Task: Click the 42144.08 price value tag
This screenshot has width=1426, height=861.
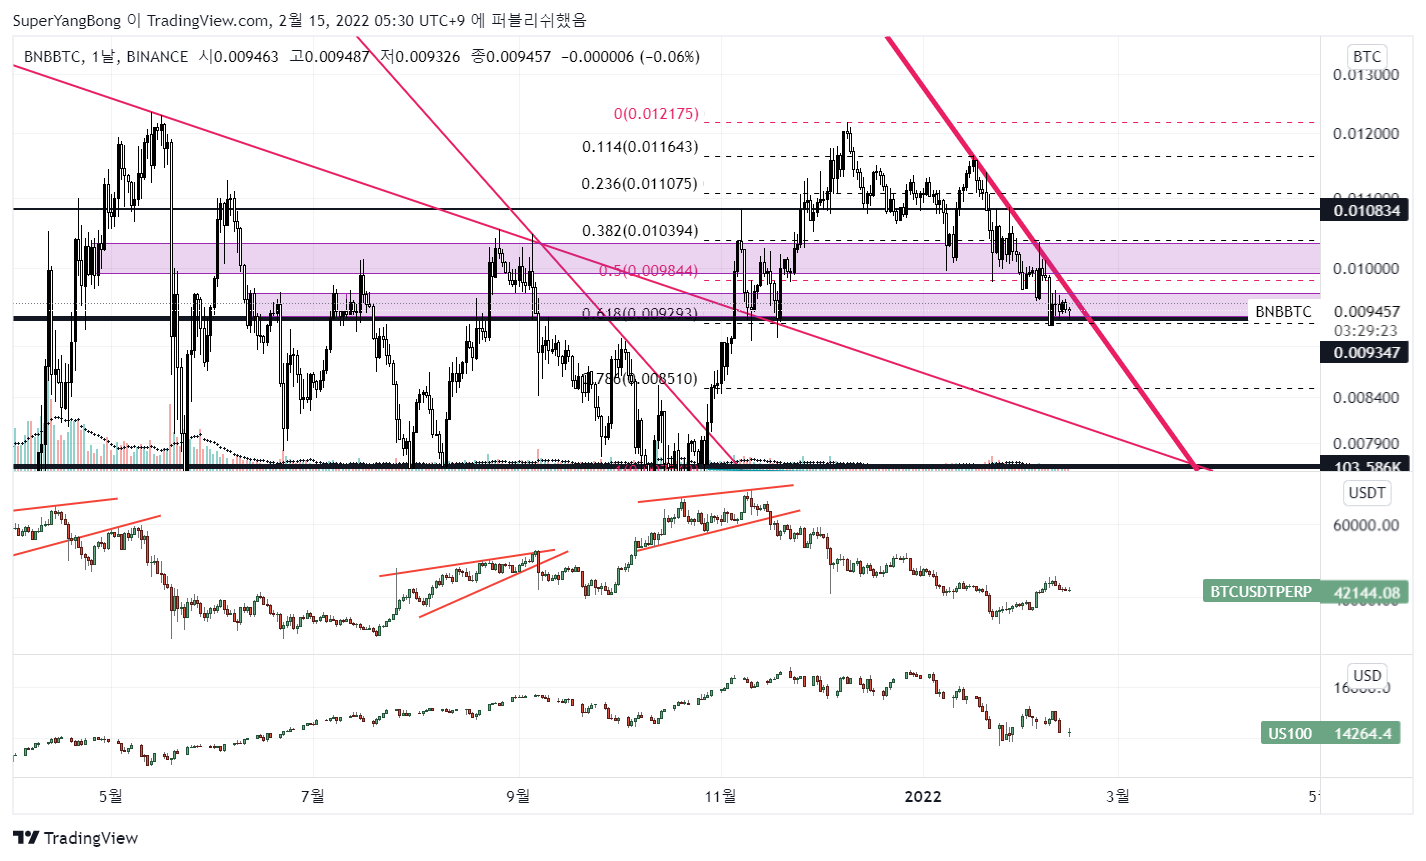Action: pos(1366,592)
